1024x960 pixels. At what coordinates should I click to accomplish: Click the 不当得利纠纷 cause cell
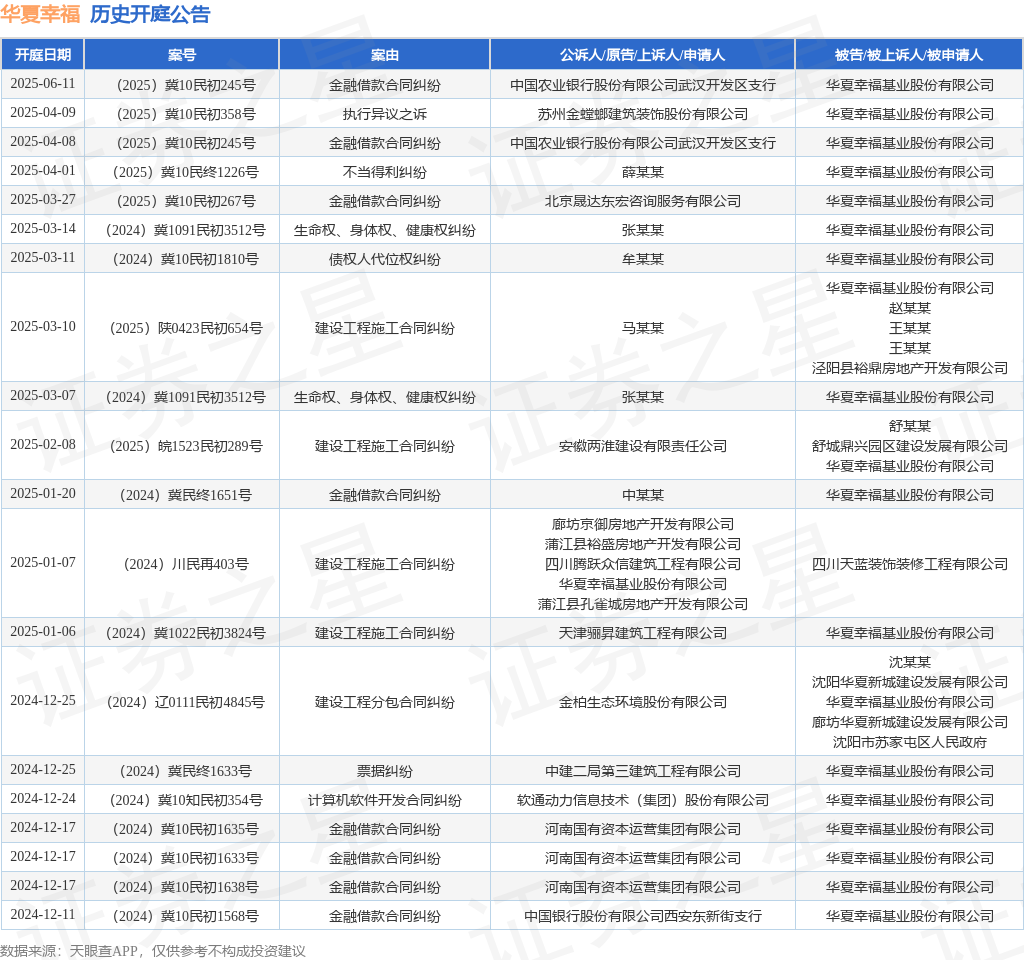point(385,172)
